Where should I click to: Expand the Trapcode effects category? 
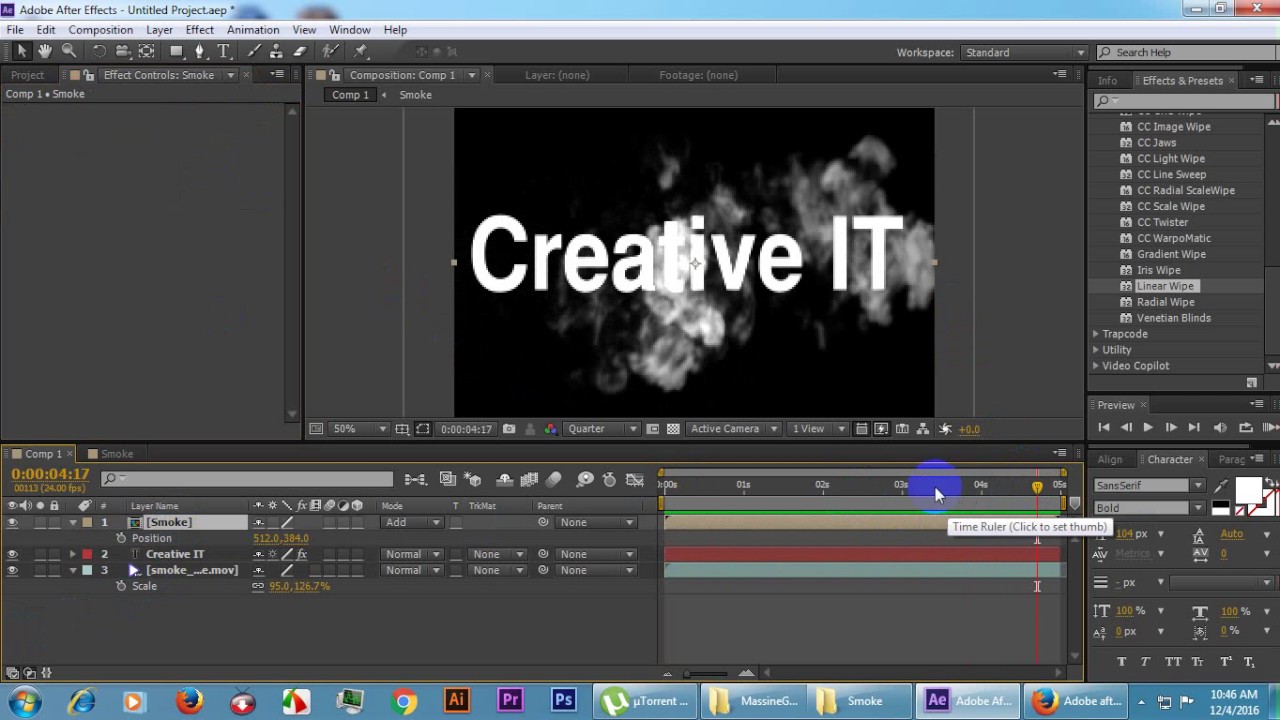click(1095, 334)
